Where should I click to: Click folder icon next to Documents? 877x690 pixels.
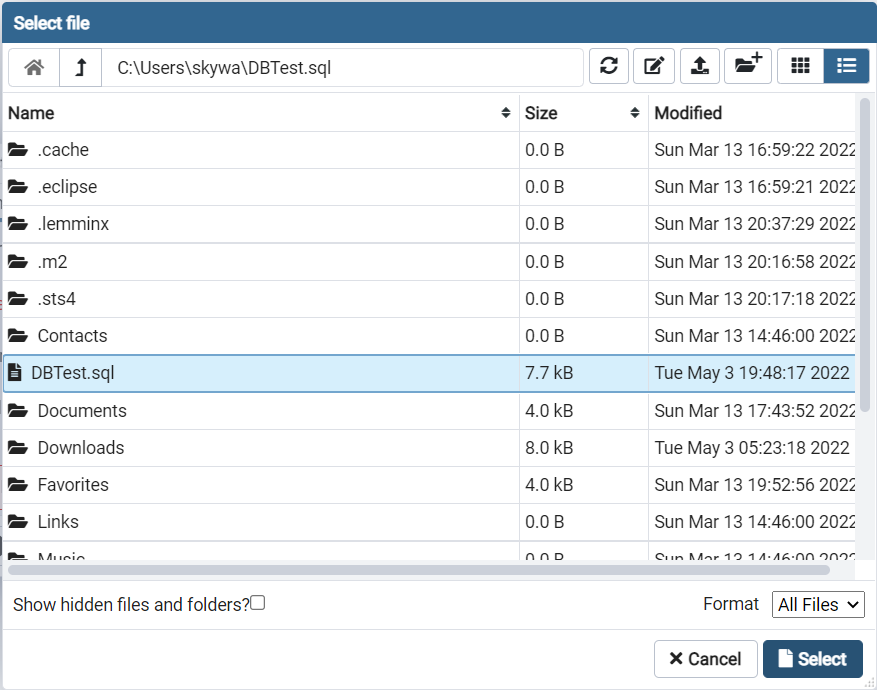(x=18, y=410)
